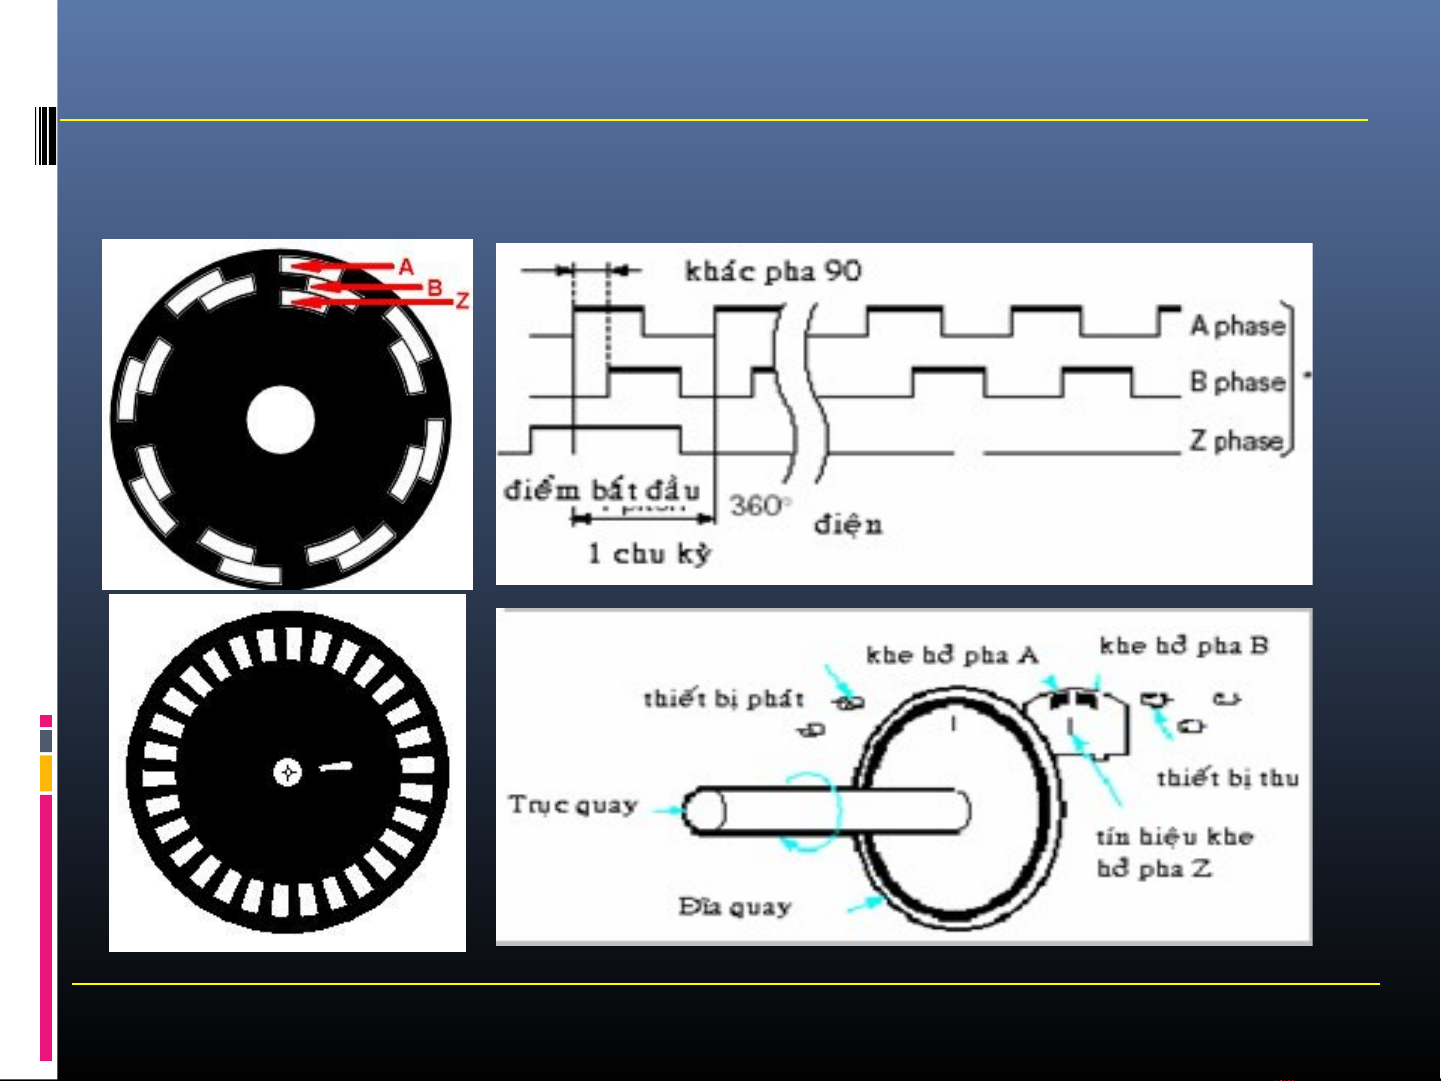Click the '1 chu kỳ' period label

coord(648,553)
